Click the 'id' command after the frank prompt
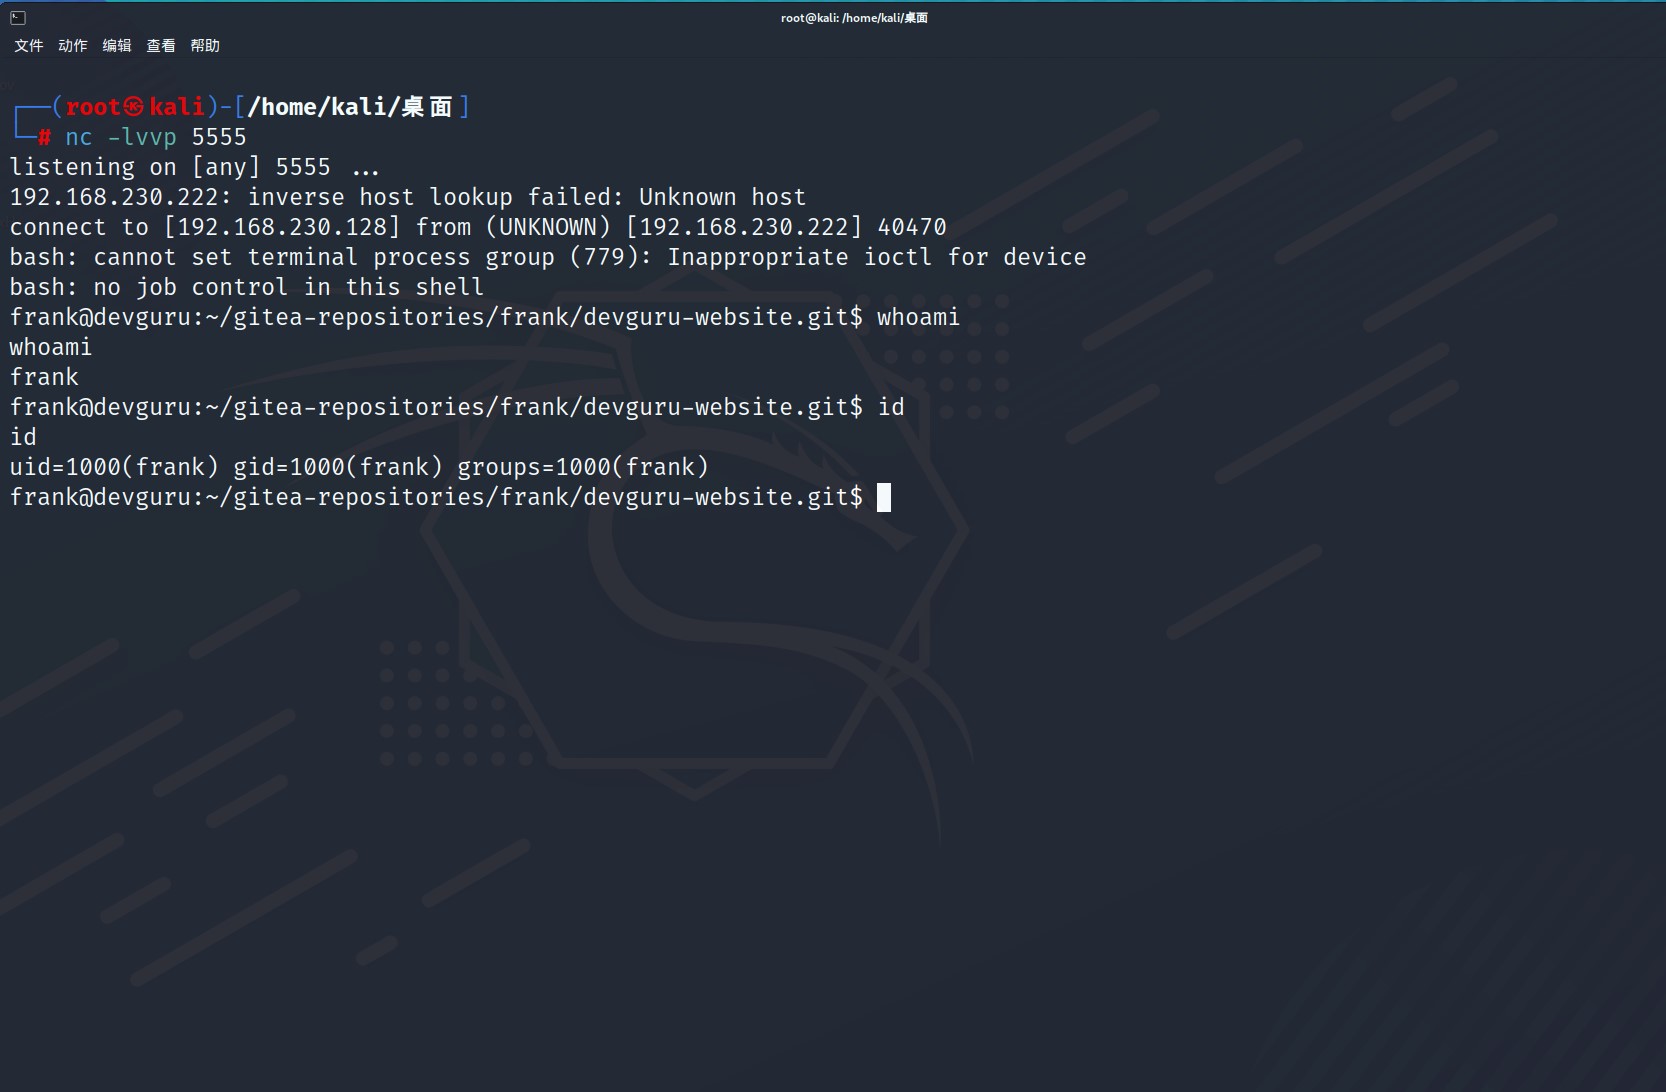 [891, 407]
